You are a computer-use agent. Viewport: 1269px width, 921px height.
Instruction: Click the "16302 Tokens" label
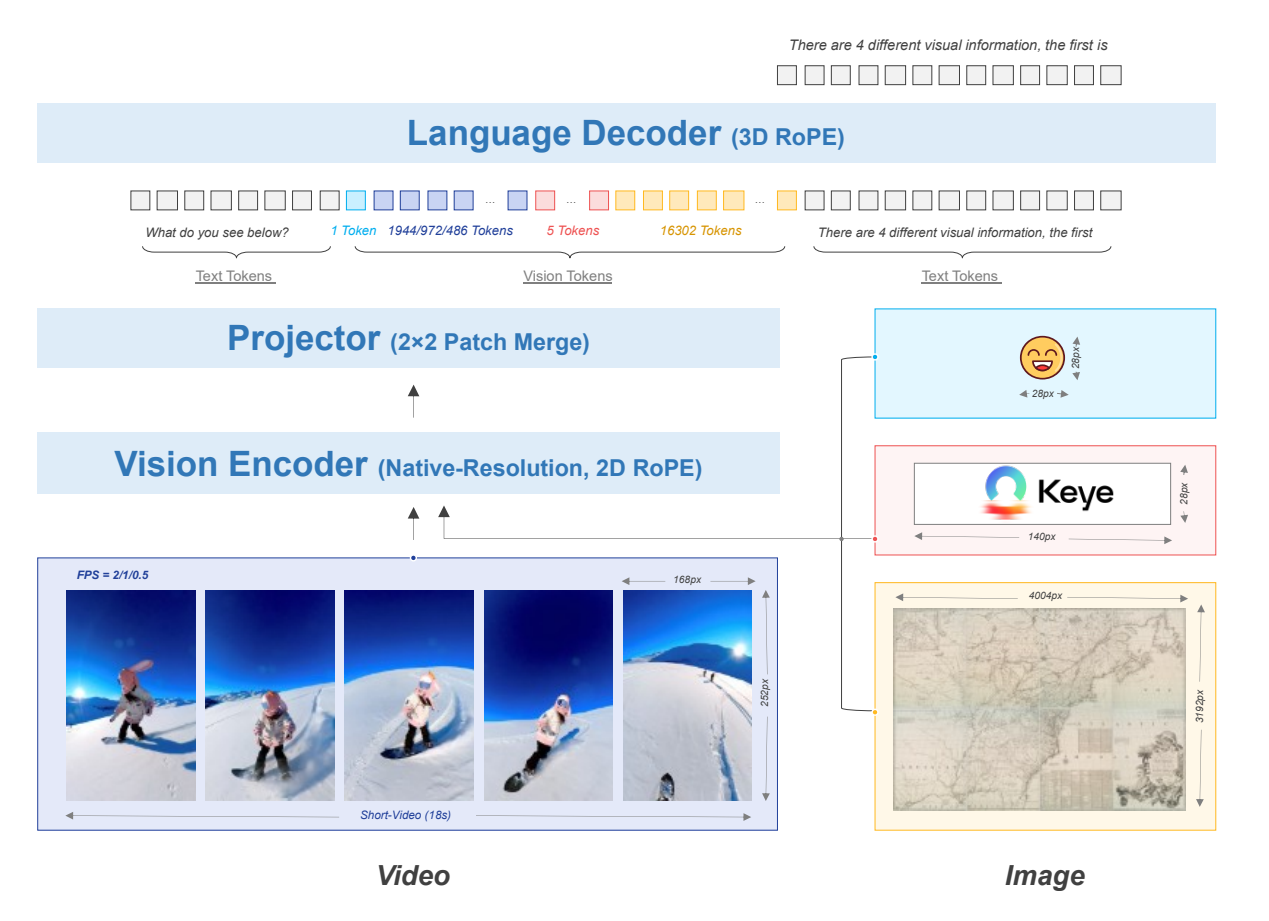(701, 231)
